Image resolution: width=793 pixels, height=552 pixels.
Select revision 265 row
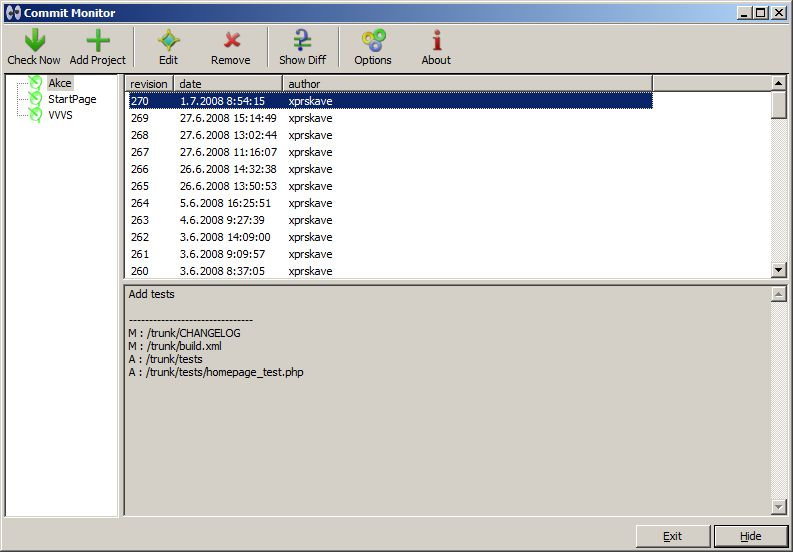tap(390, 186)
